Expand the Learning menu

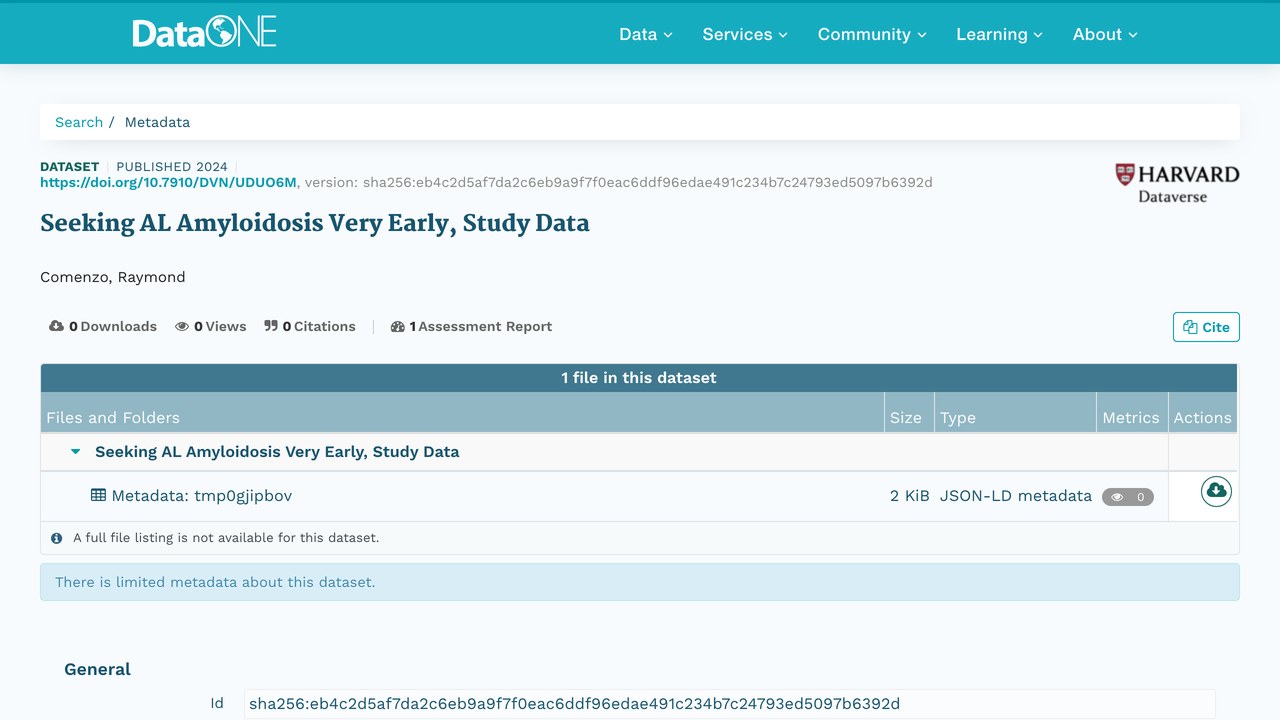(999, 34)
